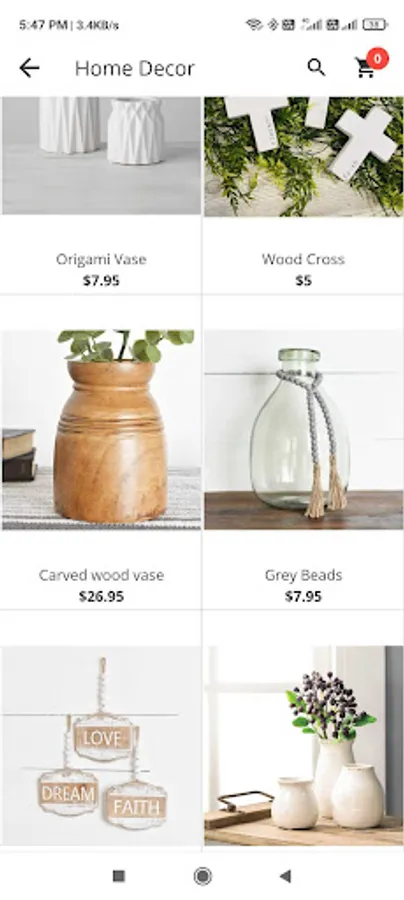The image size is (404, 900).
Task: Select the Wood Cross title
Action: click(x=304, y=259)
